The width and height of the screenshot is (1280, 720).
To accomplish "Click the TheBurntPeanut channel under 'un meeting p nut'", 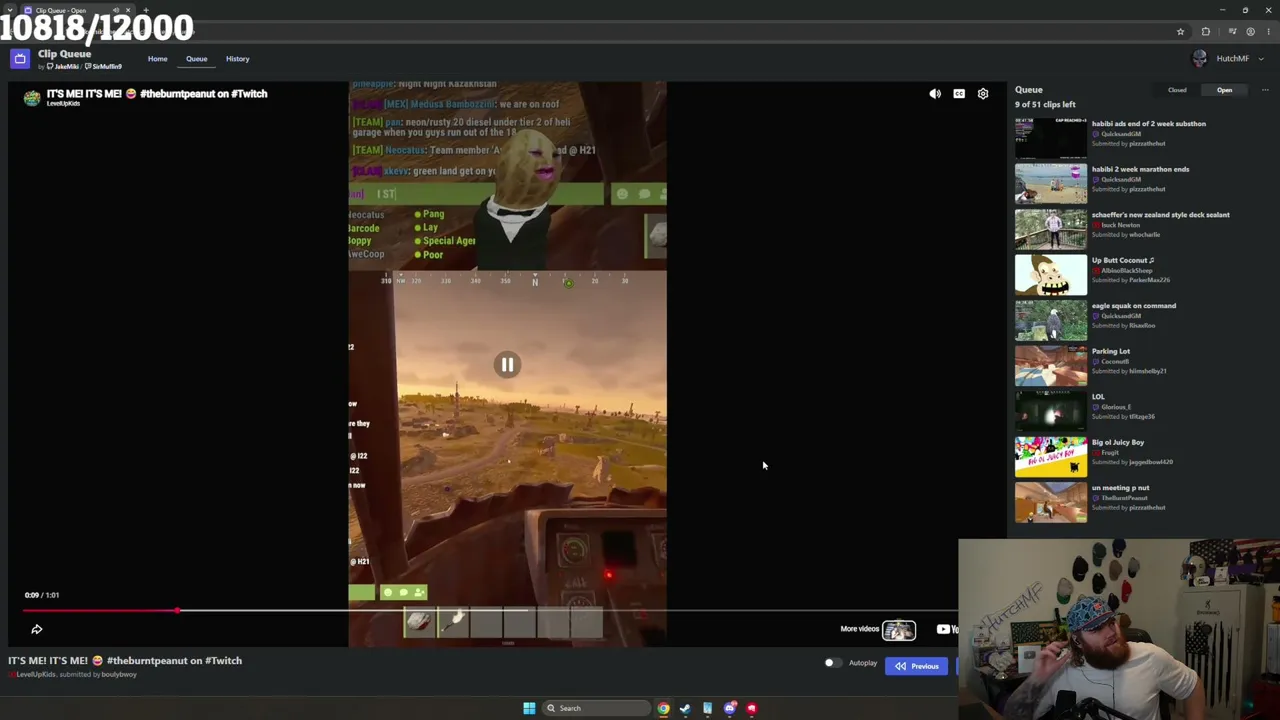I will point(1124,498).
